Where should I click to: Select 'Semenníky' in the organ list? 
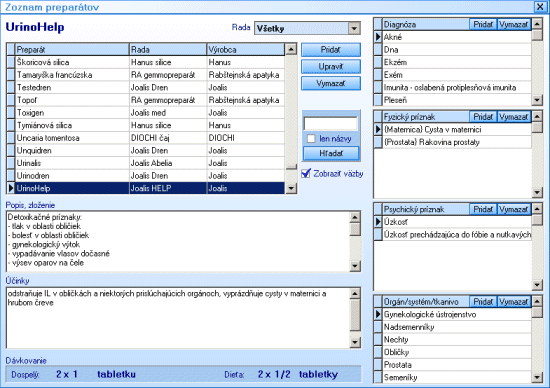pyautogui.click(x=457, y=377)
